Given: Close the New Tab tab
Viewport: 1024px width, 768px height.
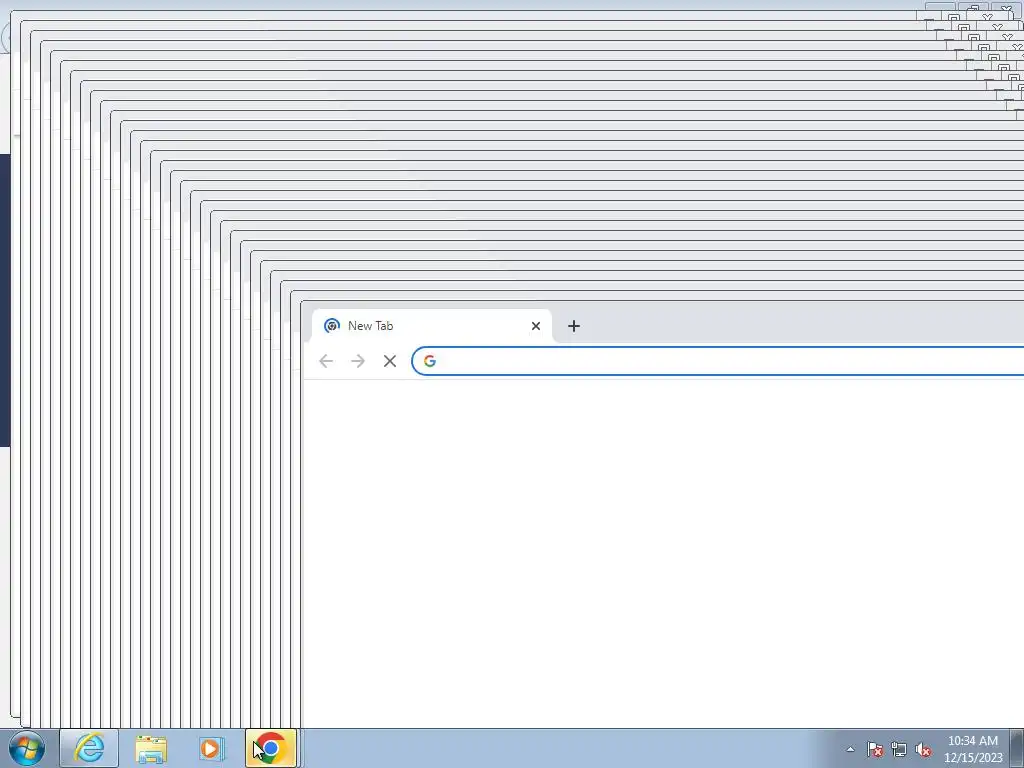Looking at the screenshot, I should point(536,326).
